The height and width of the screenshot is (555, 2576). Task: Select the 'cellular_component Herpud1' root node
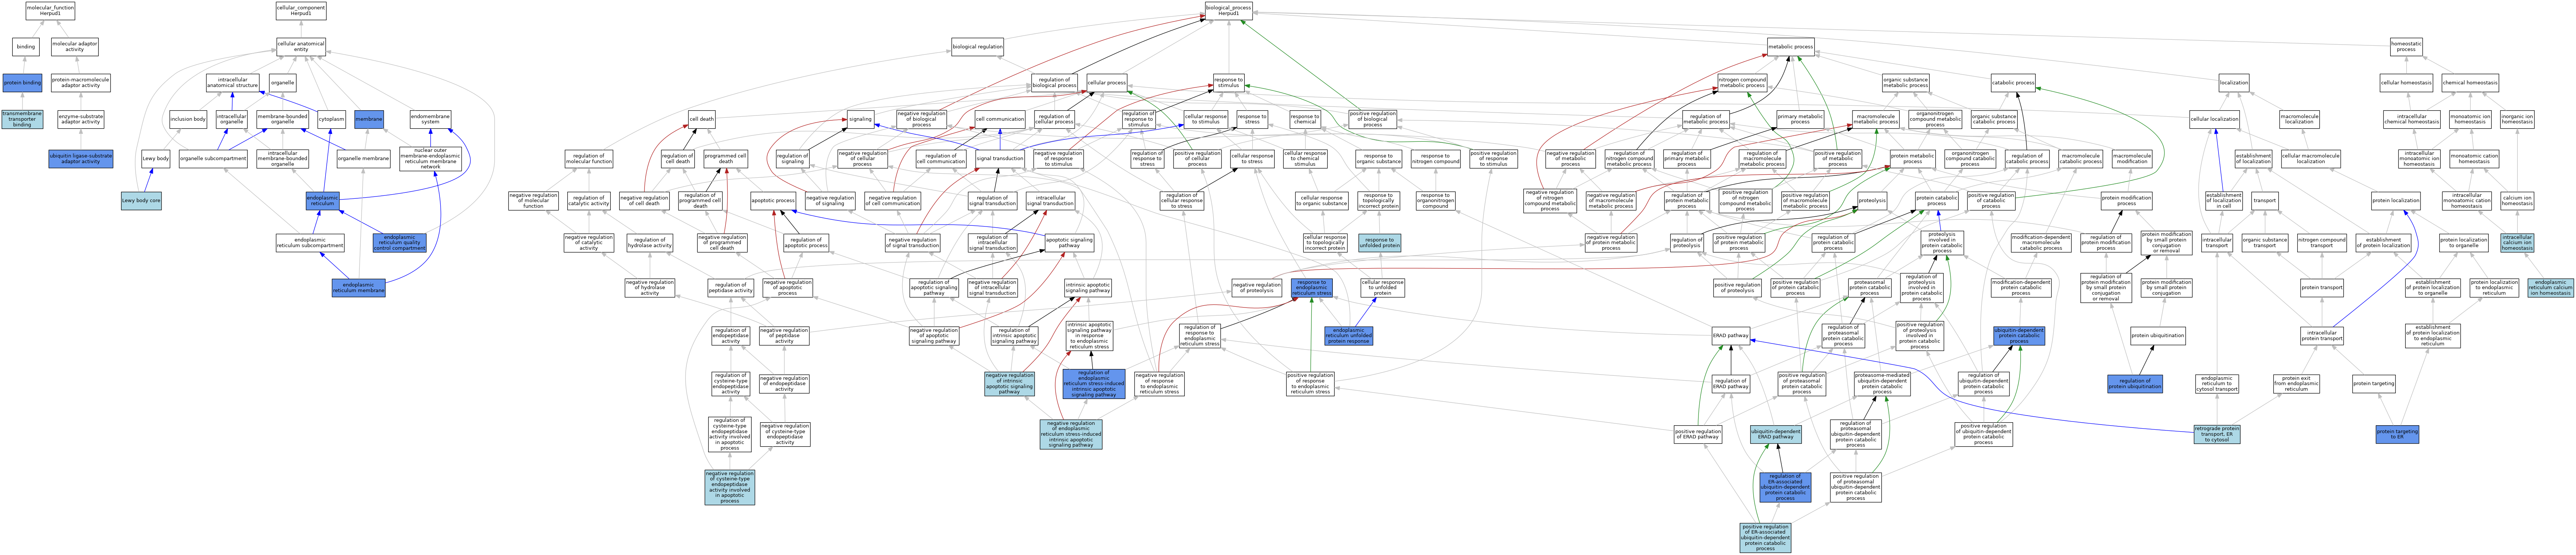click(301, 11)
